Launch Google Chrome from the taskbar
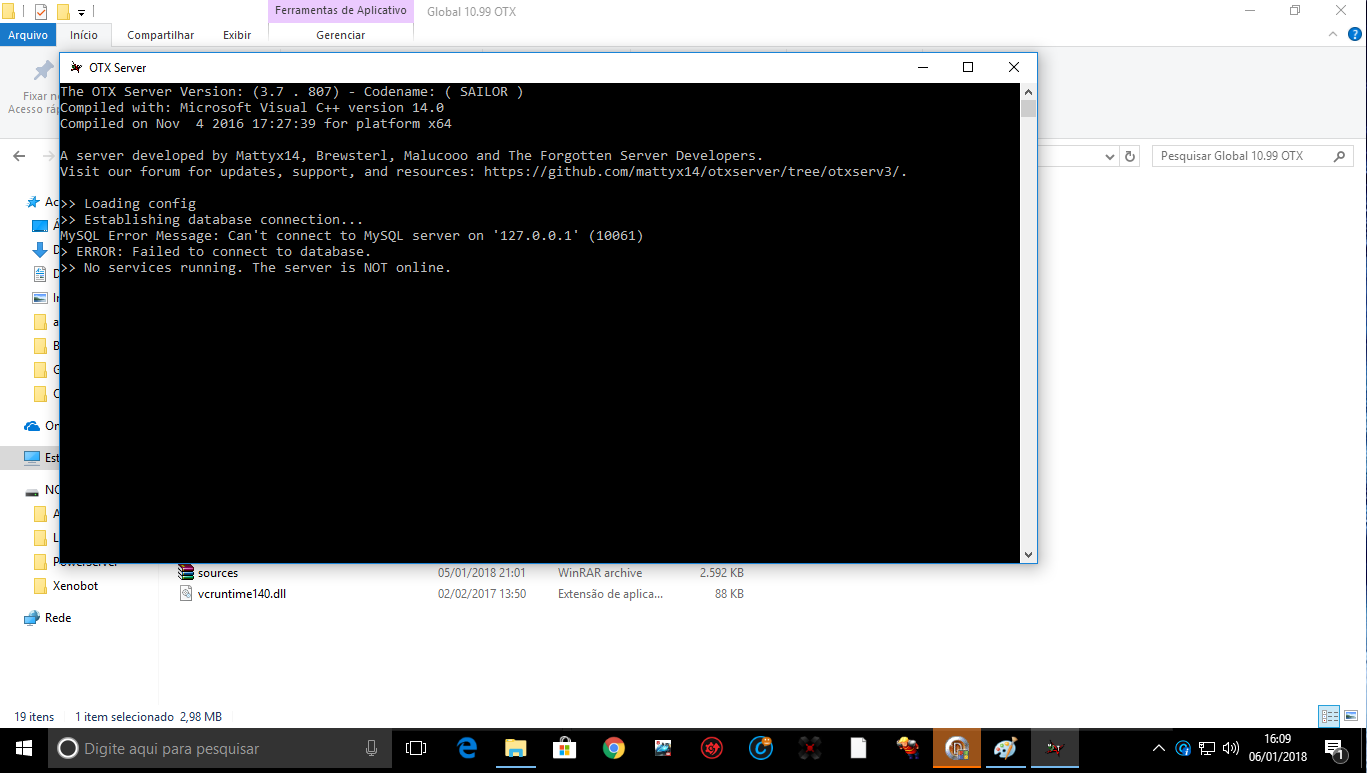The image size is (1367, 773). click(x=614, y=748)
